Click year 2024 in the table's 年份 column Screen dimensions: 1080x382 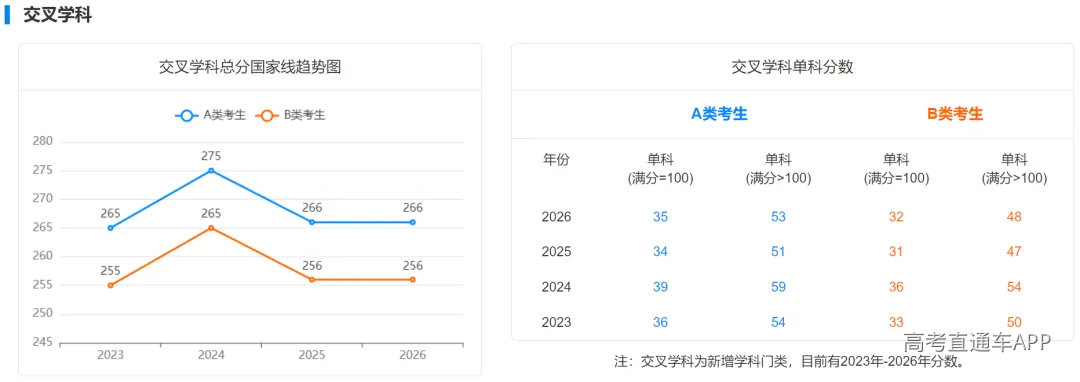click(x=557, y=287)
